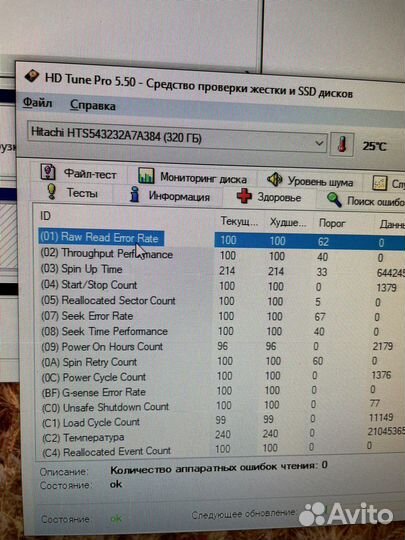Image resolution: width=405 pixels, height=540 pixels.
Task: Select the (C4) Reallocated Event Count row
Action: 222,450
